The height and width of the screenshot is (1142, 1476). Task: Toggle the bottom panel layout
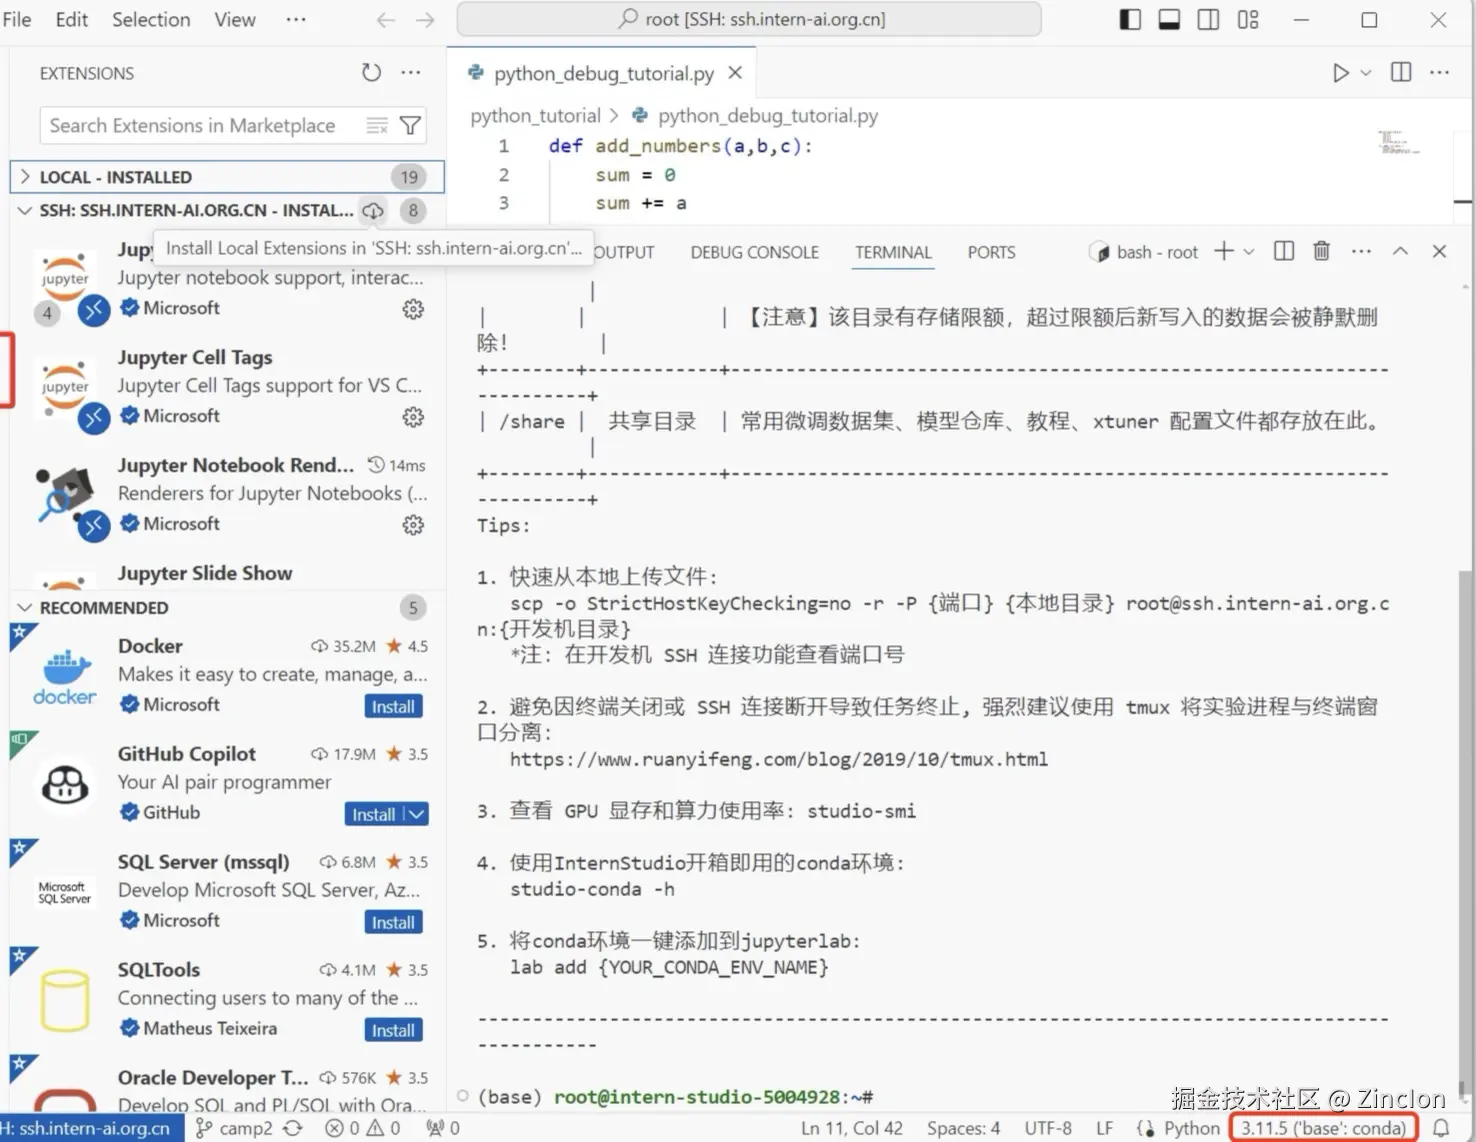[1169, 20]
